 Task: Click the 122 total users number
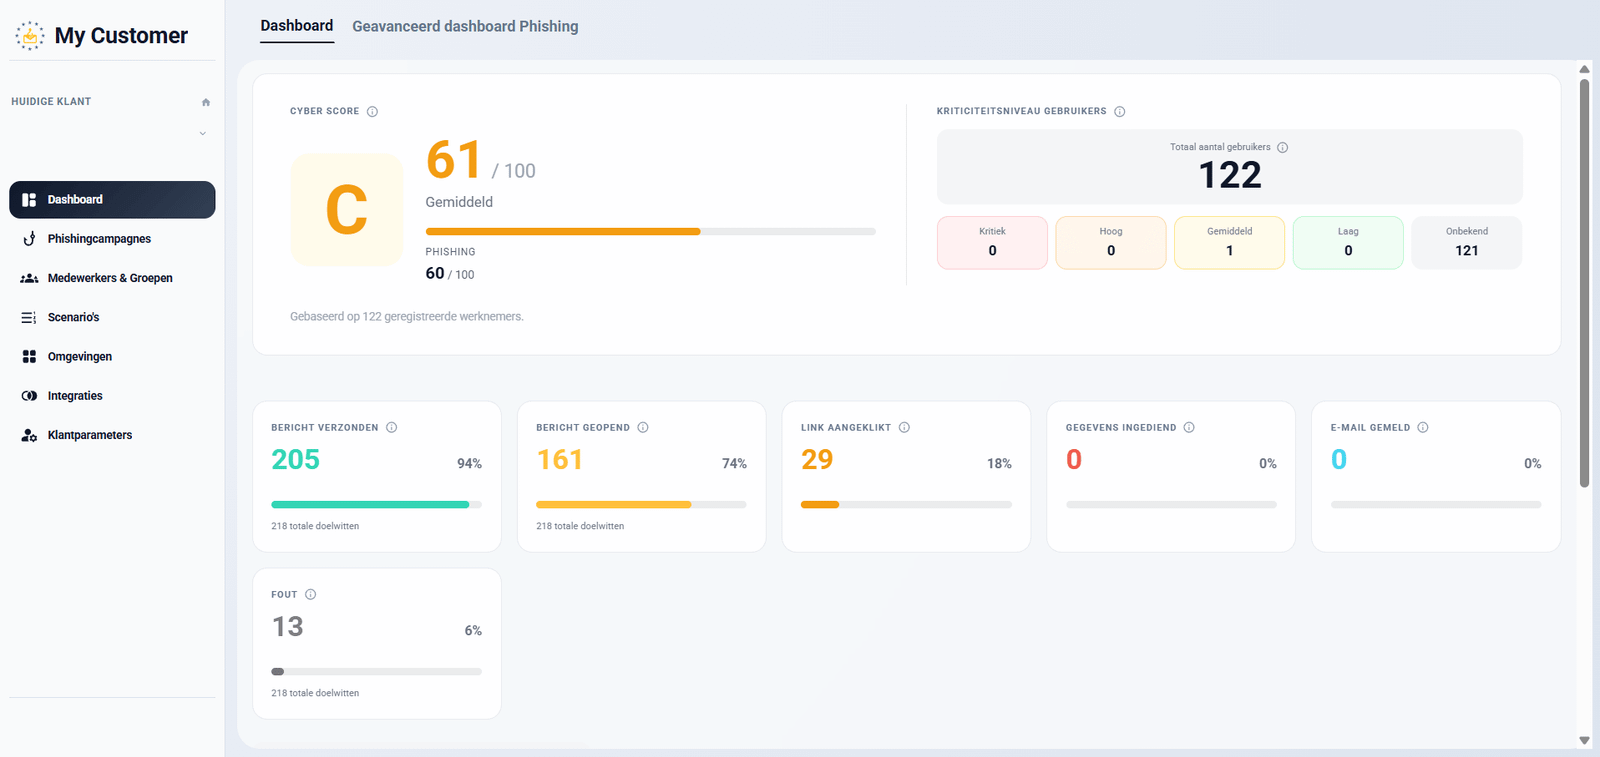1230,176
